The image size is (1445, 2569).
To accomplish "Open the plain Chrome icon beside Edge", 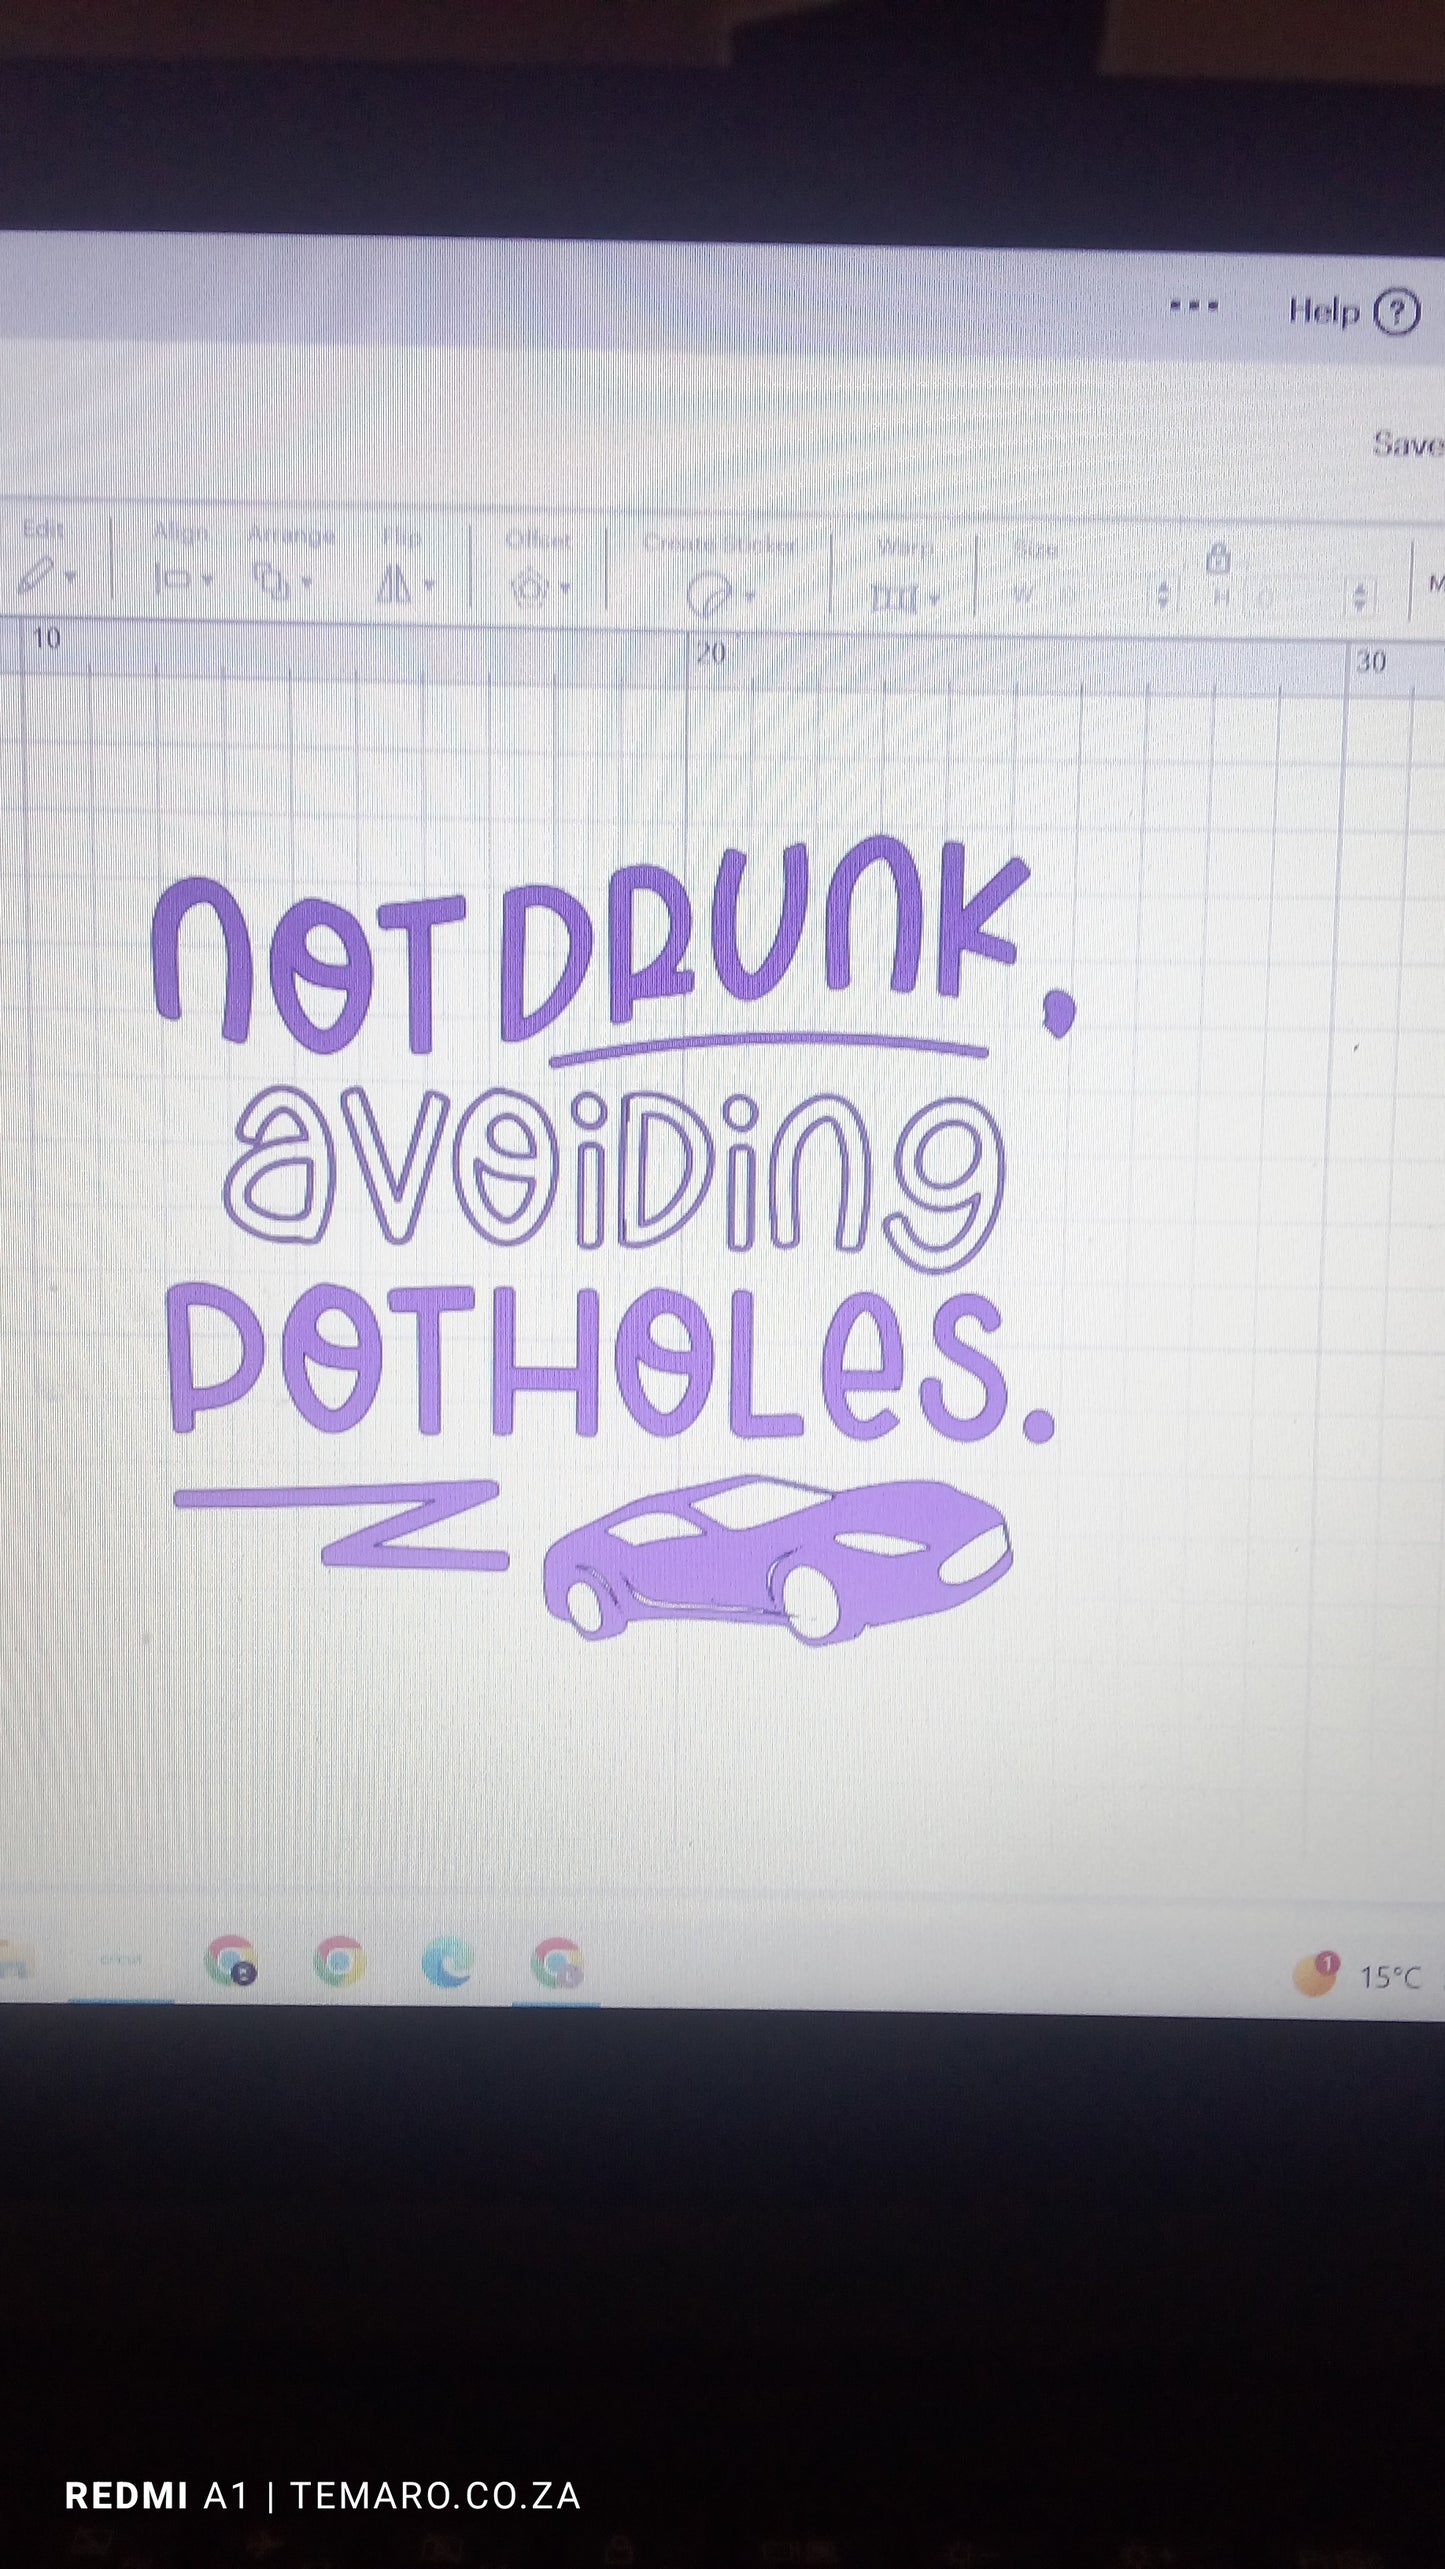I will click(339, 1961).
